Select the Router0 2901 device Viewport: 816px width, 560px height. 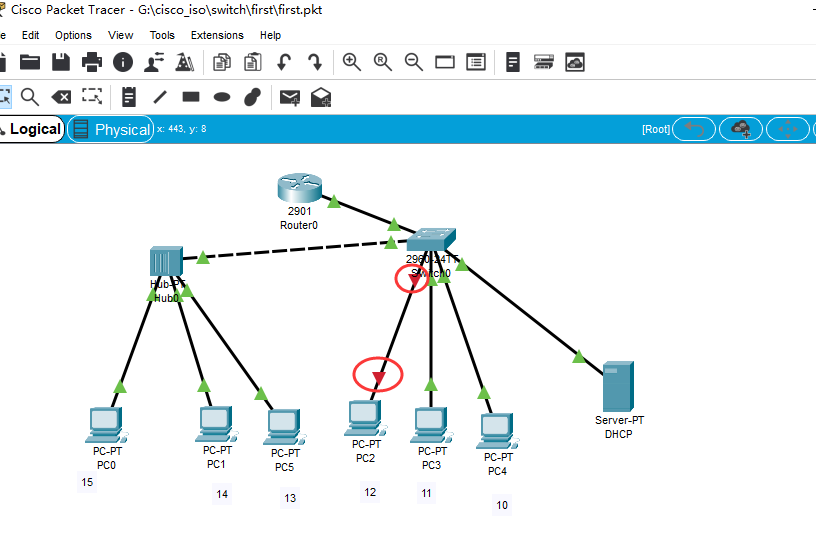(x=299, y=188)
